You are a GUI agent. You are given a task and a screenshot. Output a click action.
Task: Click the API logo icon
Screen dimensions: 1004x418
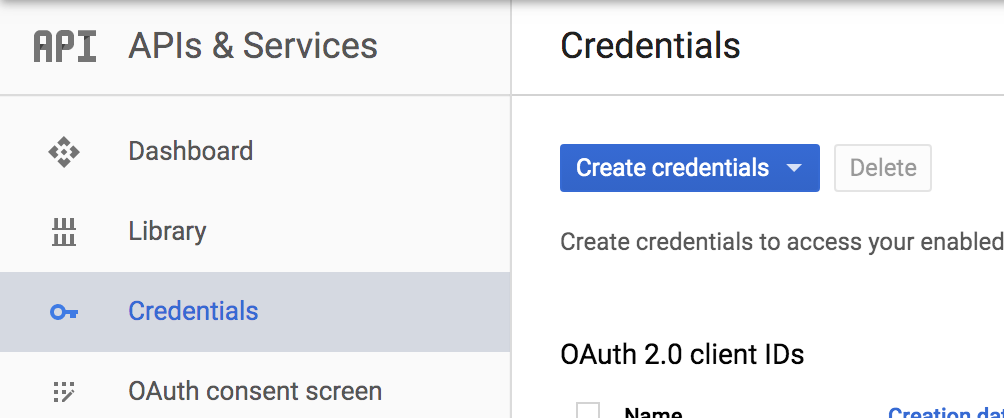pyautogui.click(x=65, y=46)
